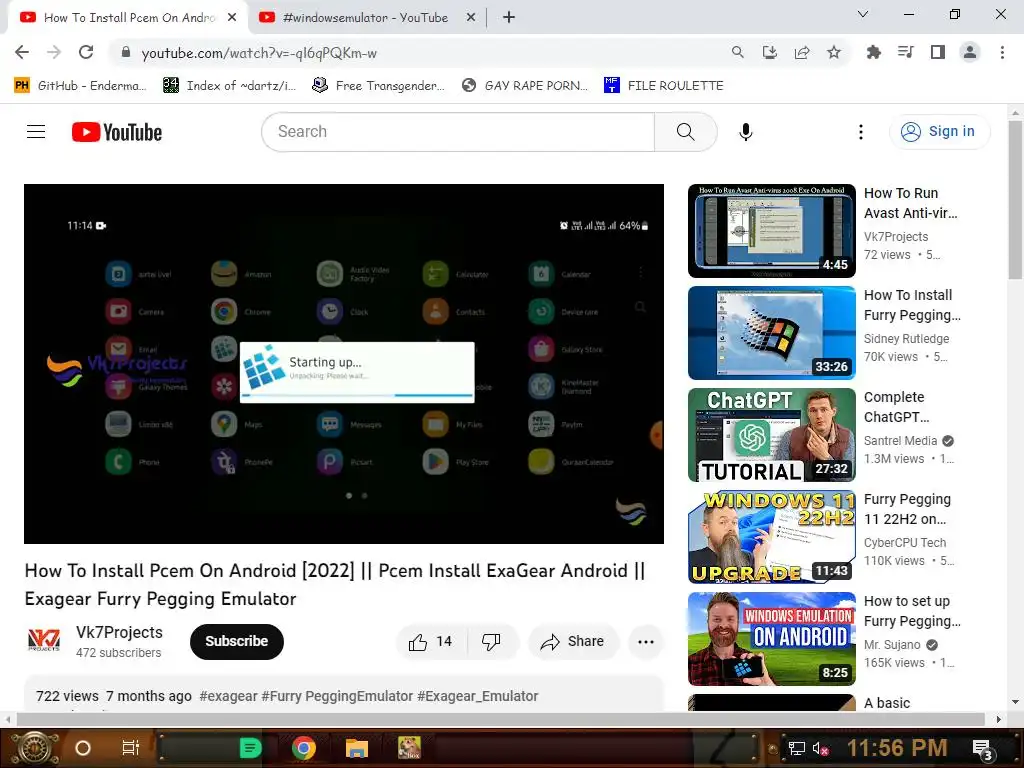Click the muted volume tray icon

pos(820,748)
